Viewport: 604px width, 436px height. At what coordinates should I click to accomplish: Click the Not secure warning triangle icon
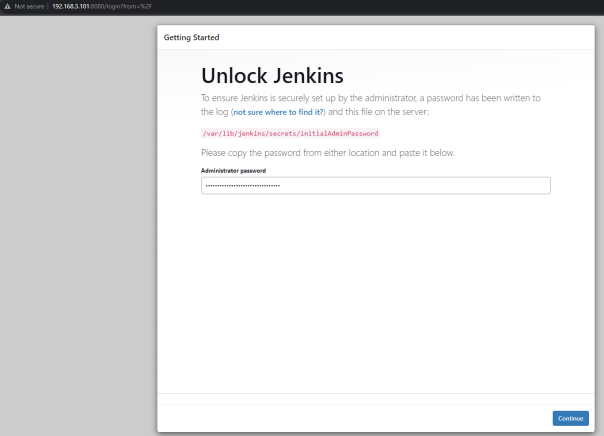click(x=7, y=6)
